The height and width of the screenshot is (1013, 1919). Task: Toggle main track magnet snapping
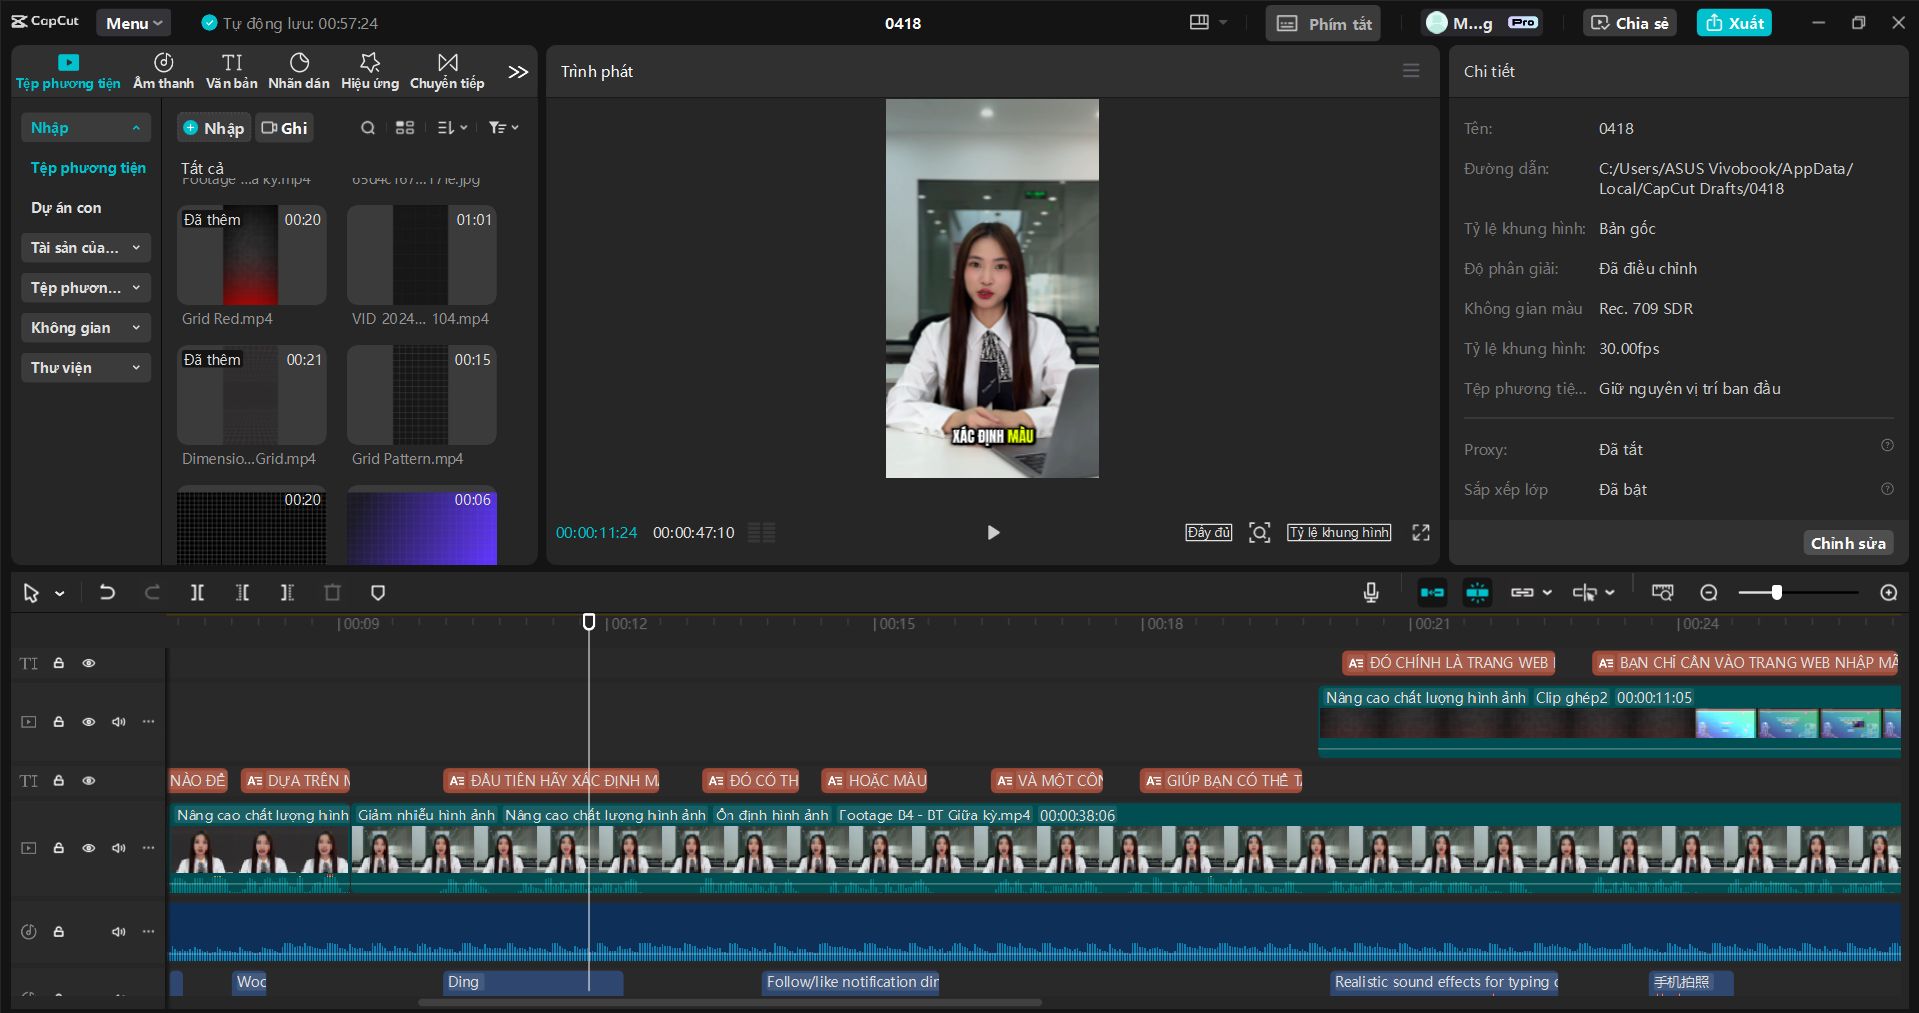click(x=1432, y=593)
